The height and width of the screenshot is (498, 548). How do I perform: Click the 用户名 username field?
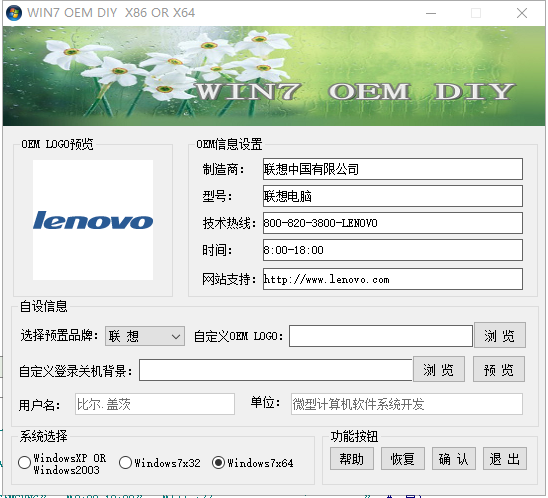coord(155,404)
